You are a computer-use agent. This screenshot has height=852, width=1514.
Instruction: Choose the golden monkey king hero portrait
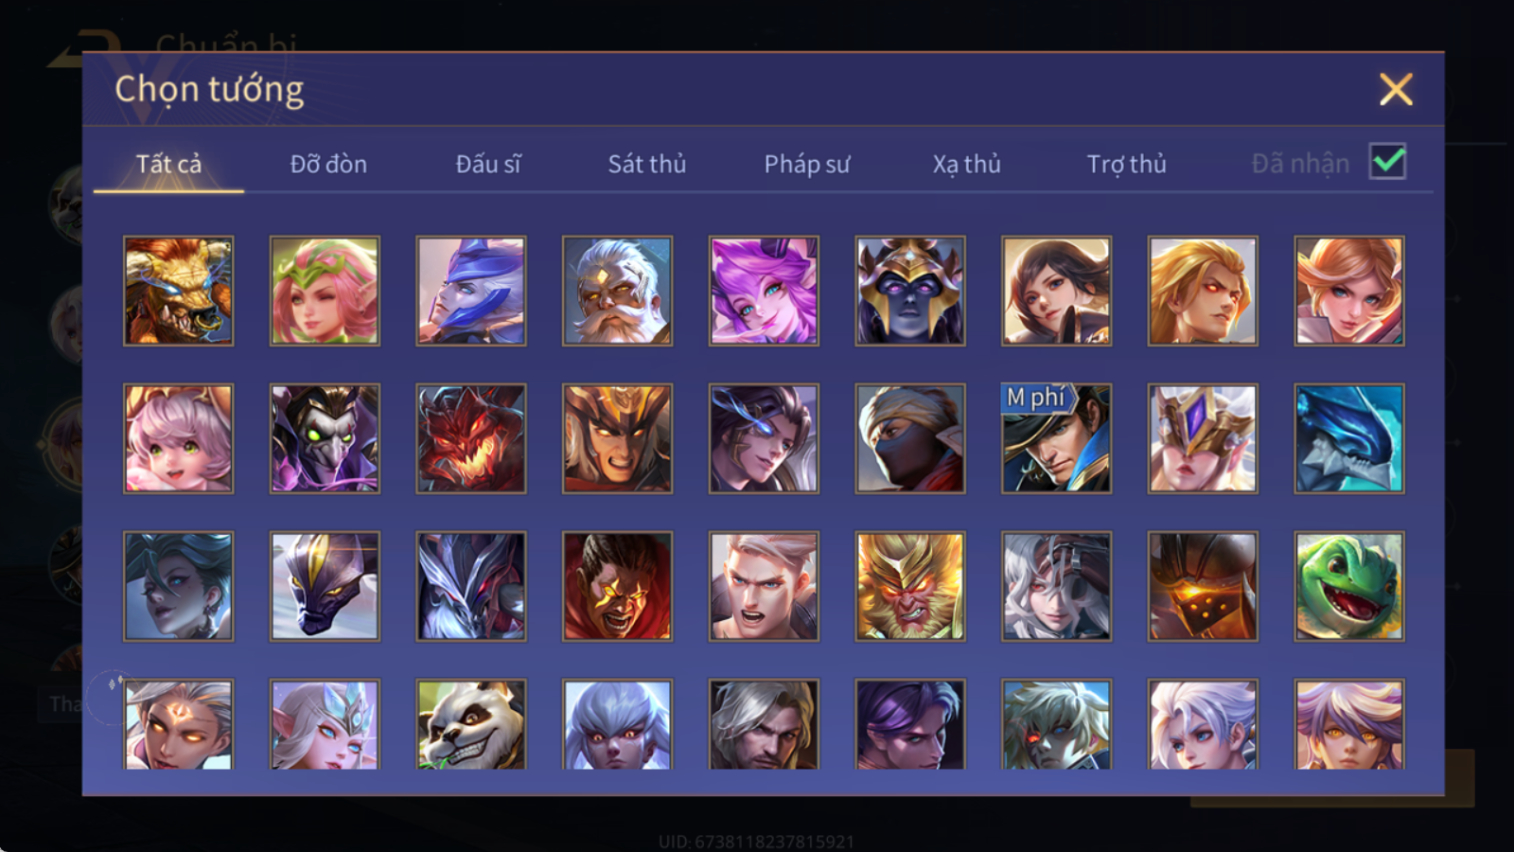click(x=910, y=586)
